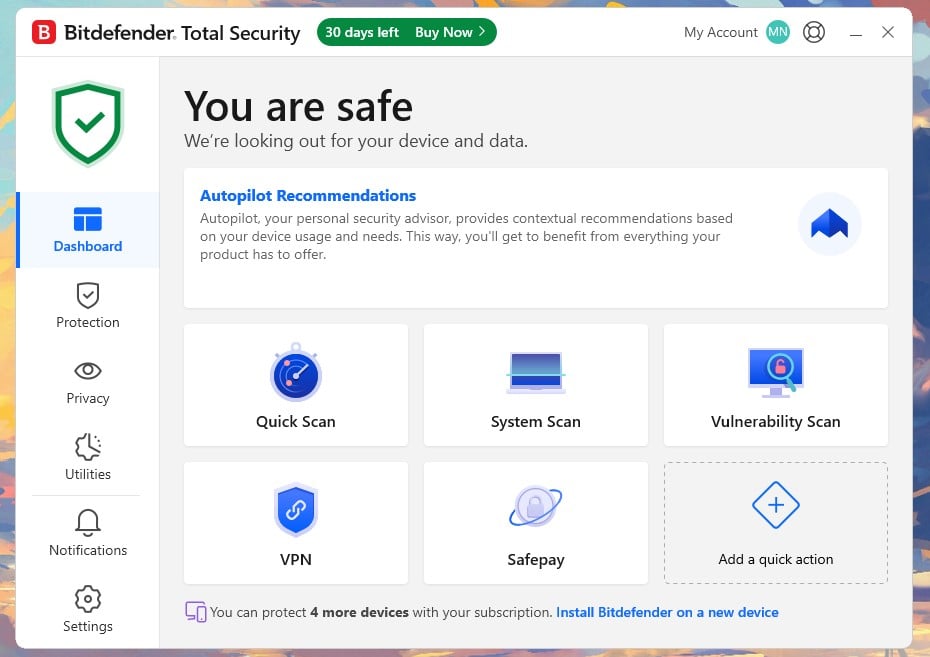Click the Notifications bell icon
Screen dimensions: 930x657
coord(88,522)
